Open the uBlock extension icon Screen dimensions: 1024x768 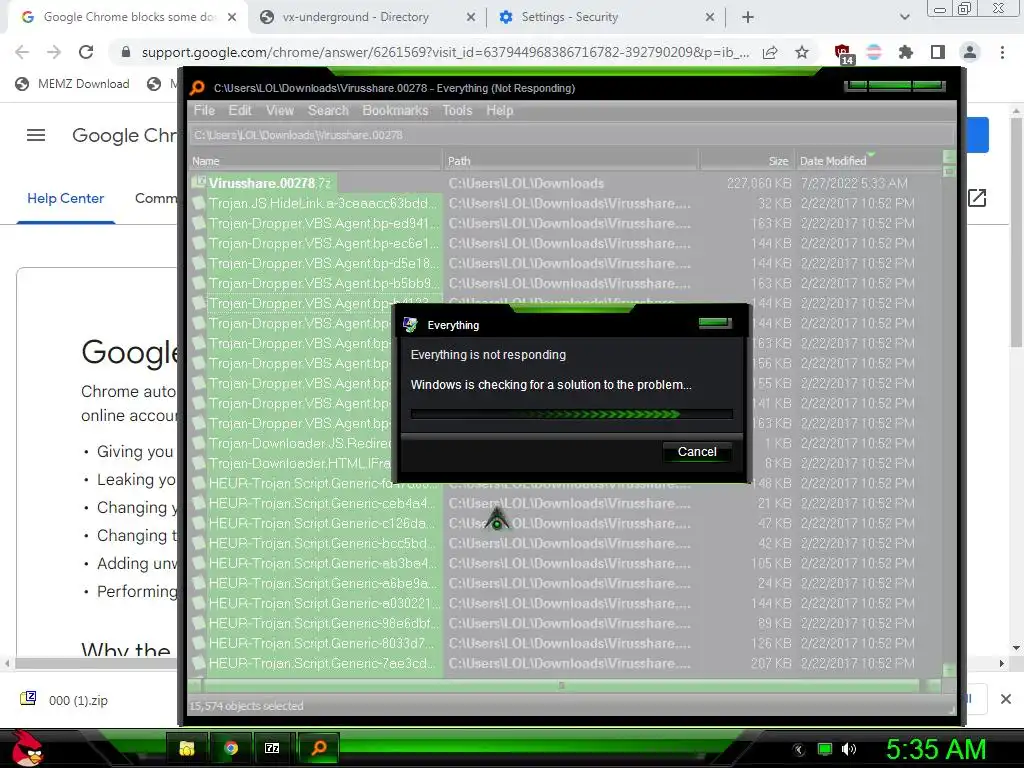click(843, 53)
